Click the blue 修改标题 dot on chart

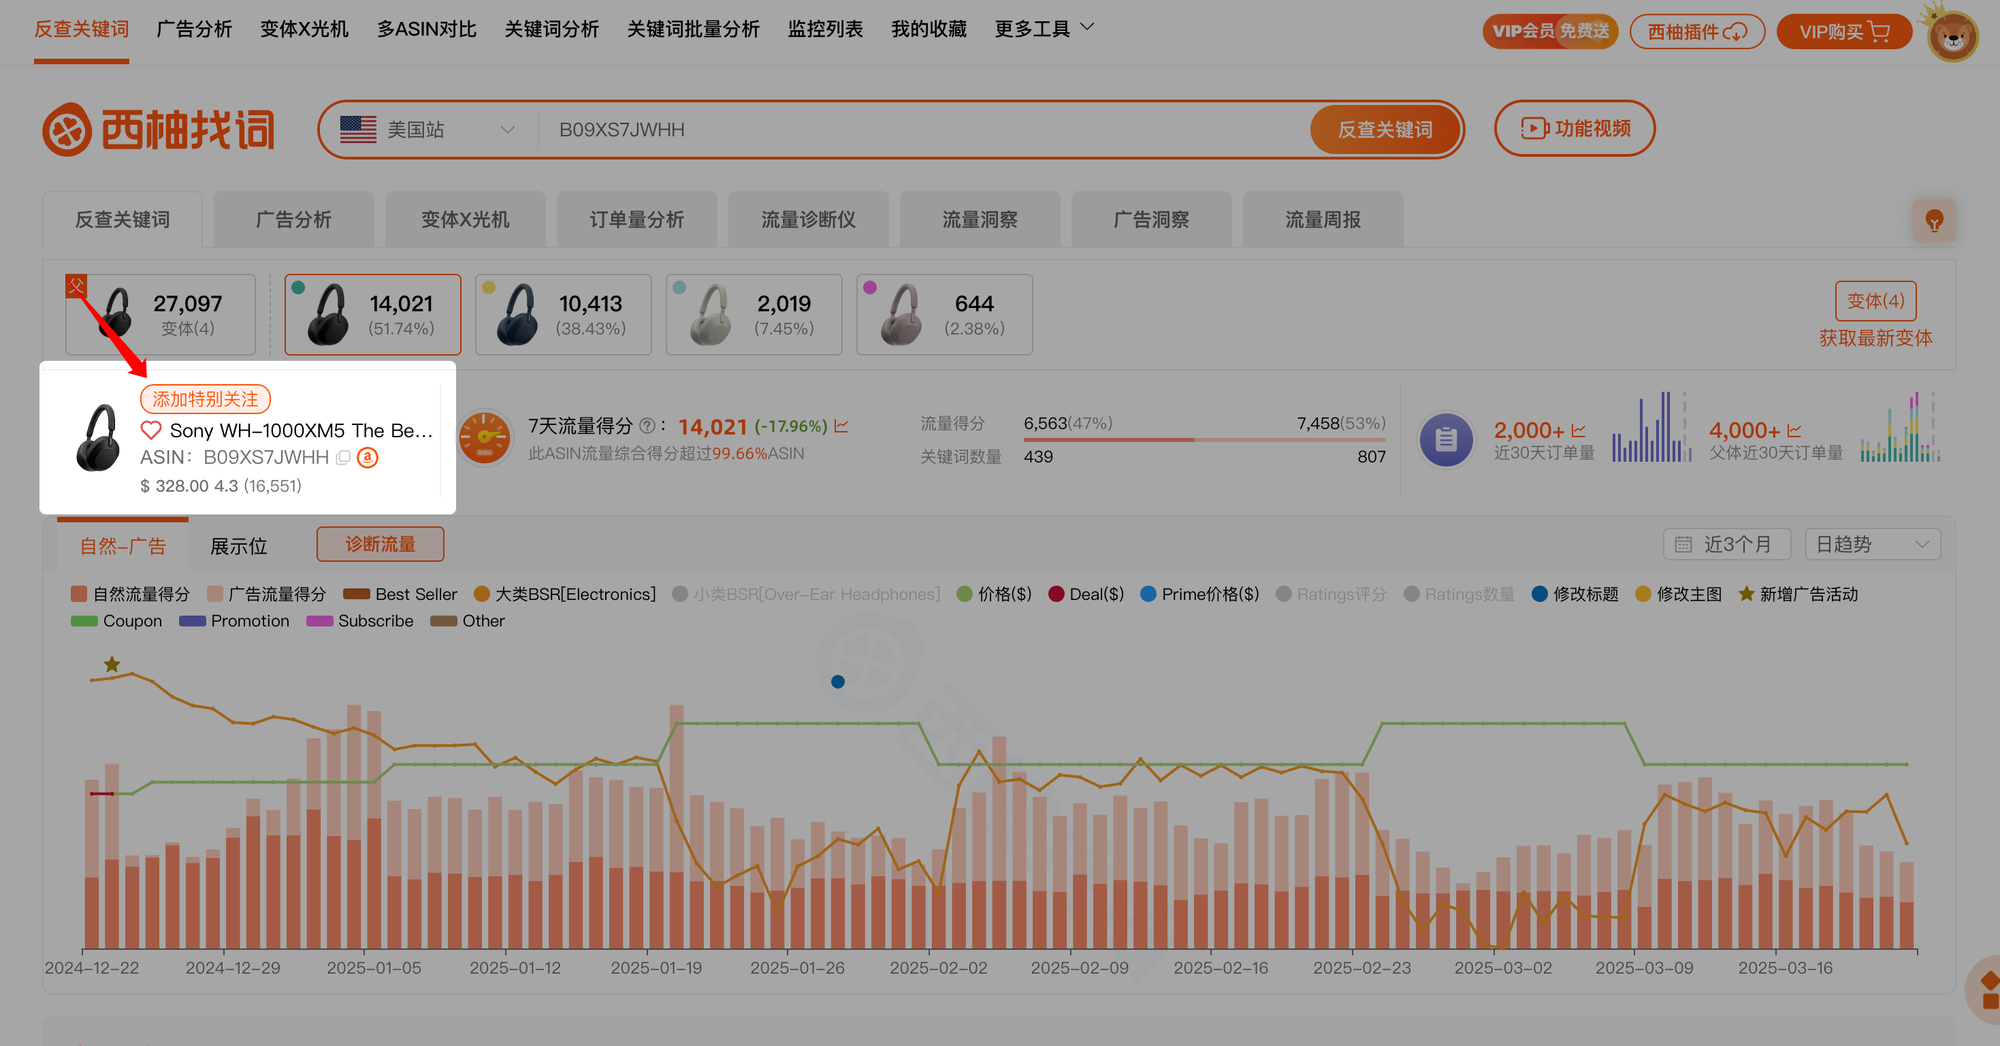pos(838,682)
